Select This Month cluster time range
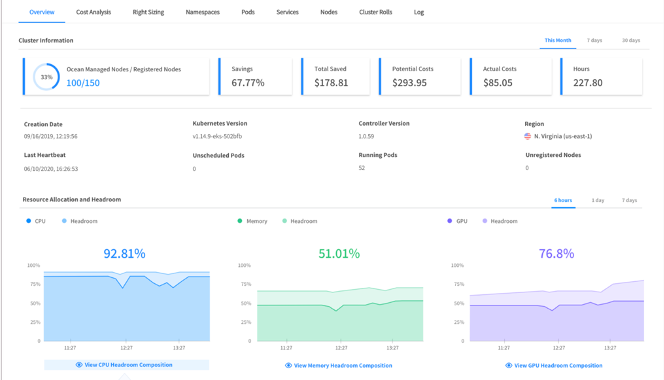Image resolution: width=664 pixels, height=380 pixels. 558,40
